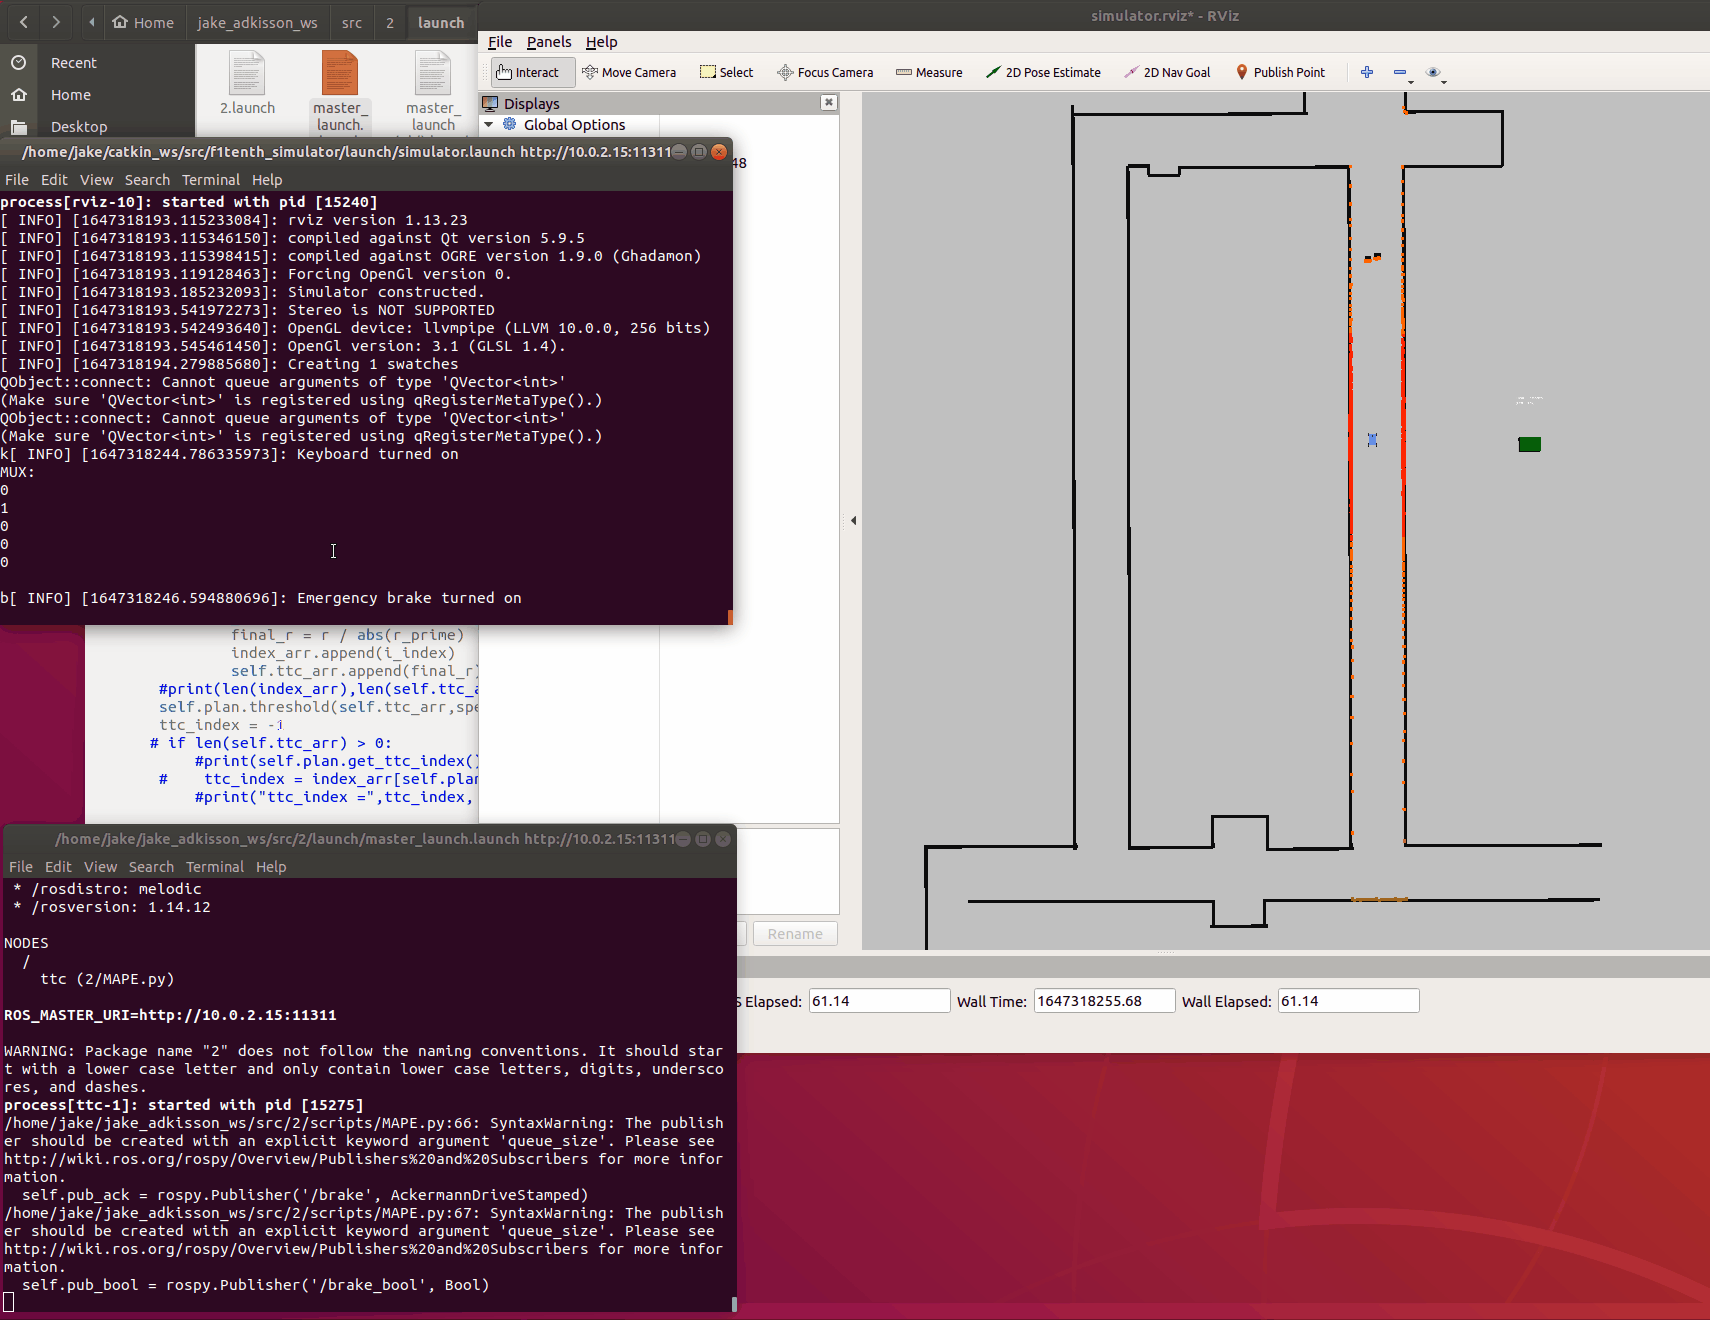Activate the Interact tool in RViz

[x=532, y=73]
